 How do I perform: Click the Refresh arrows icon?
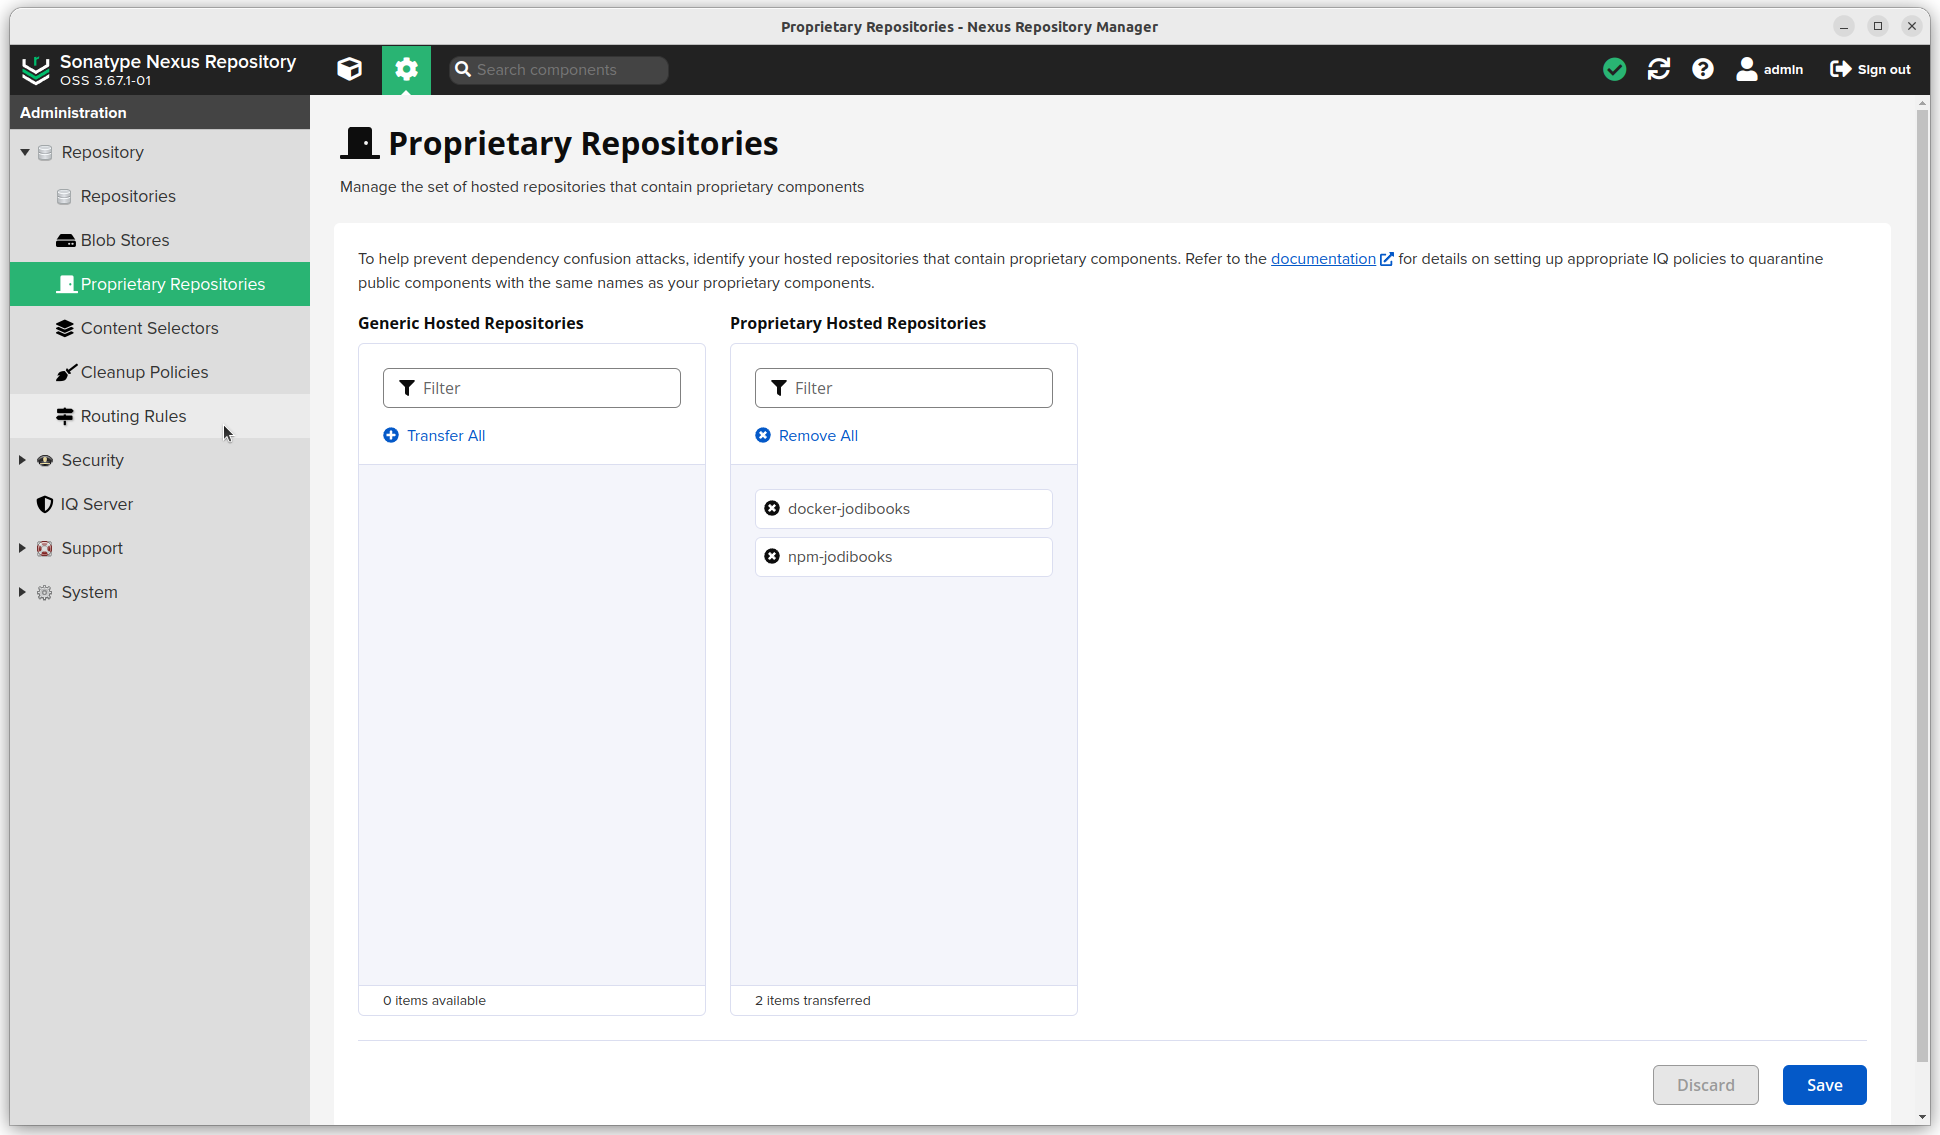[1659, 69]
